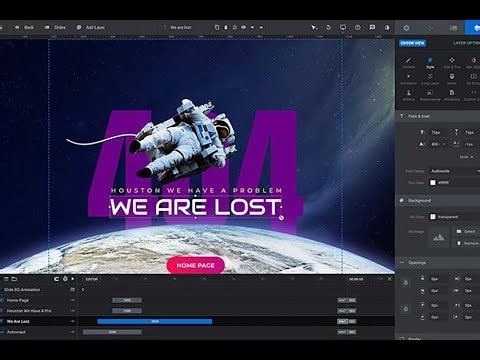Open the On Scroll section icon
Image resolution: width=480 pixels, height=360 pixels.
point(473,79)
